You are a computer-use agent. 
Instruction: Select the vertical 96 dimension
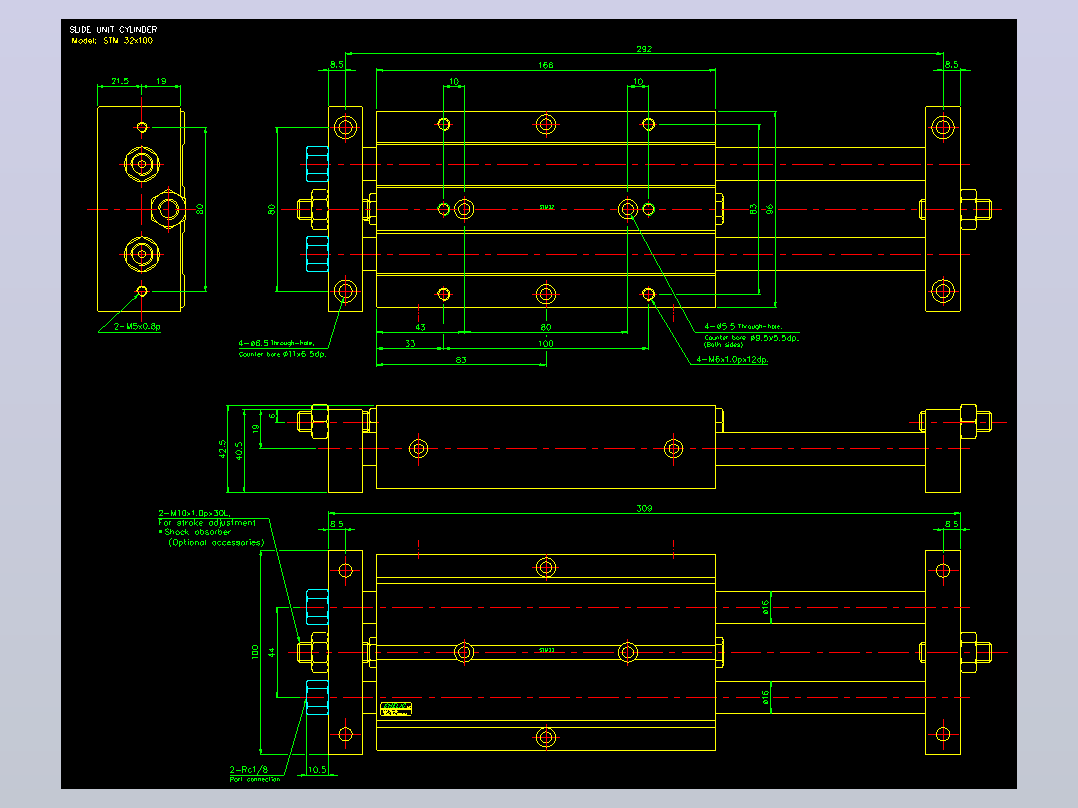pyautogui.click(x=770, y=208)
